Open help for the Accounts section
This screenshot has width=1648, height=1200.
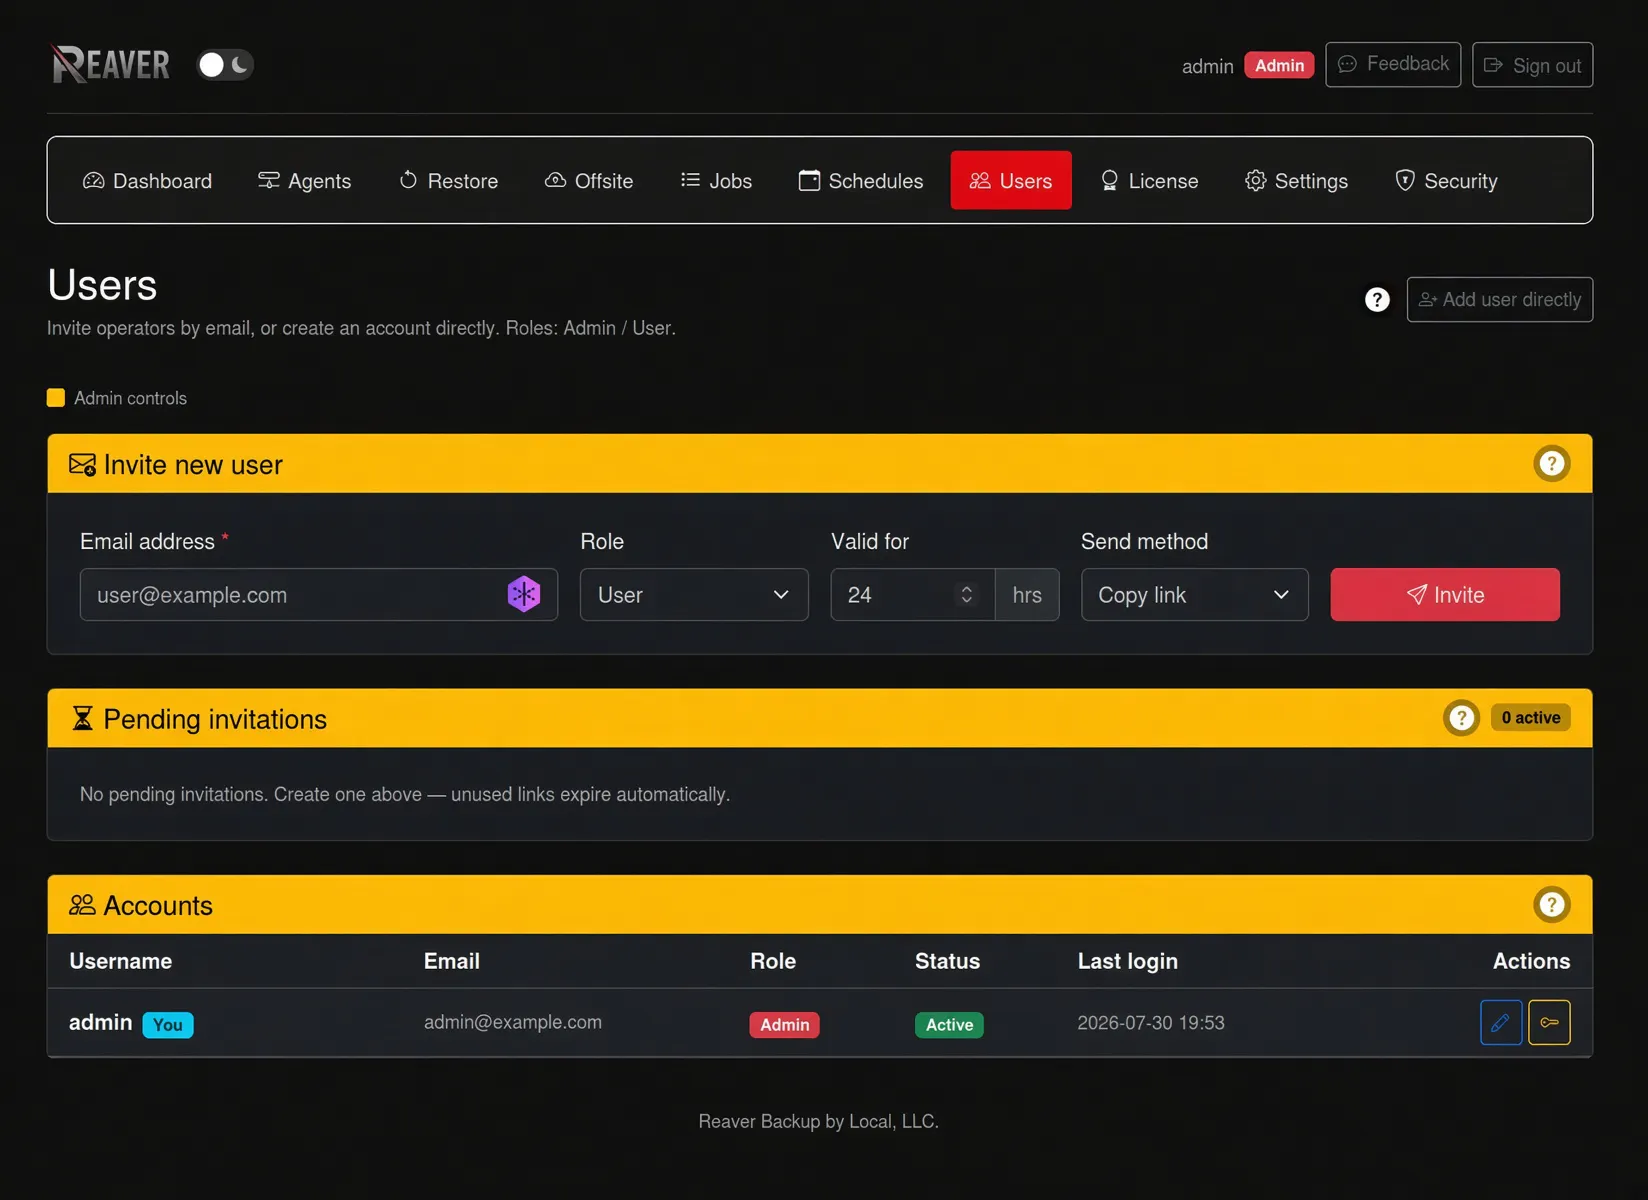click(x=1552, y=905)
